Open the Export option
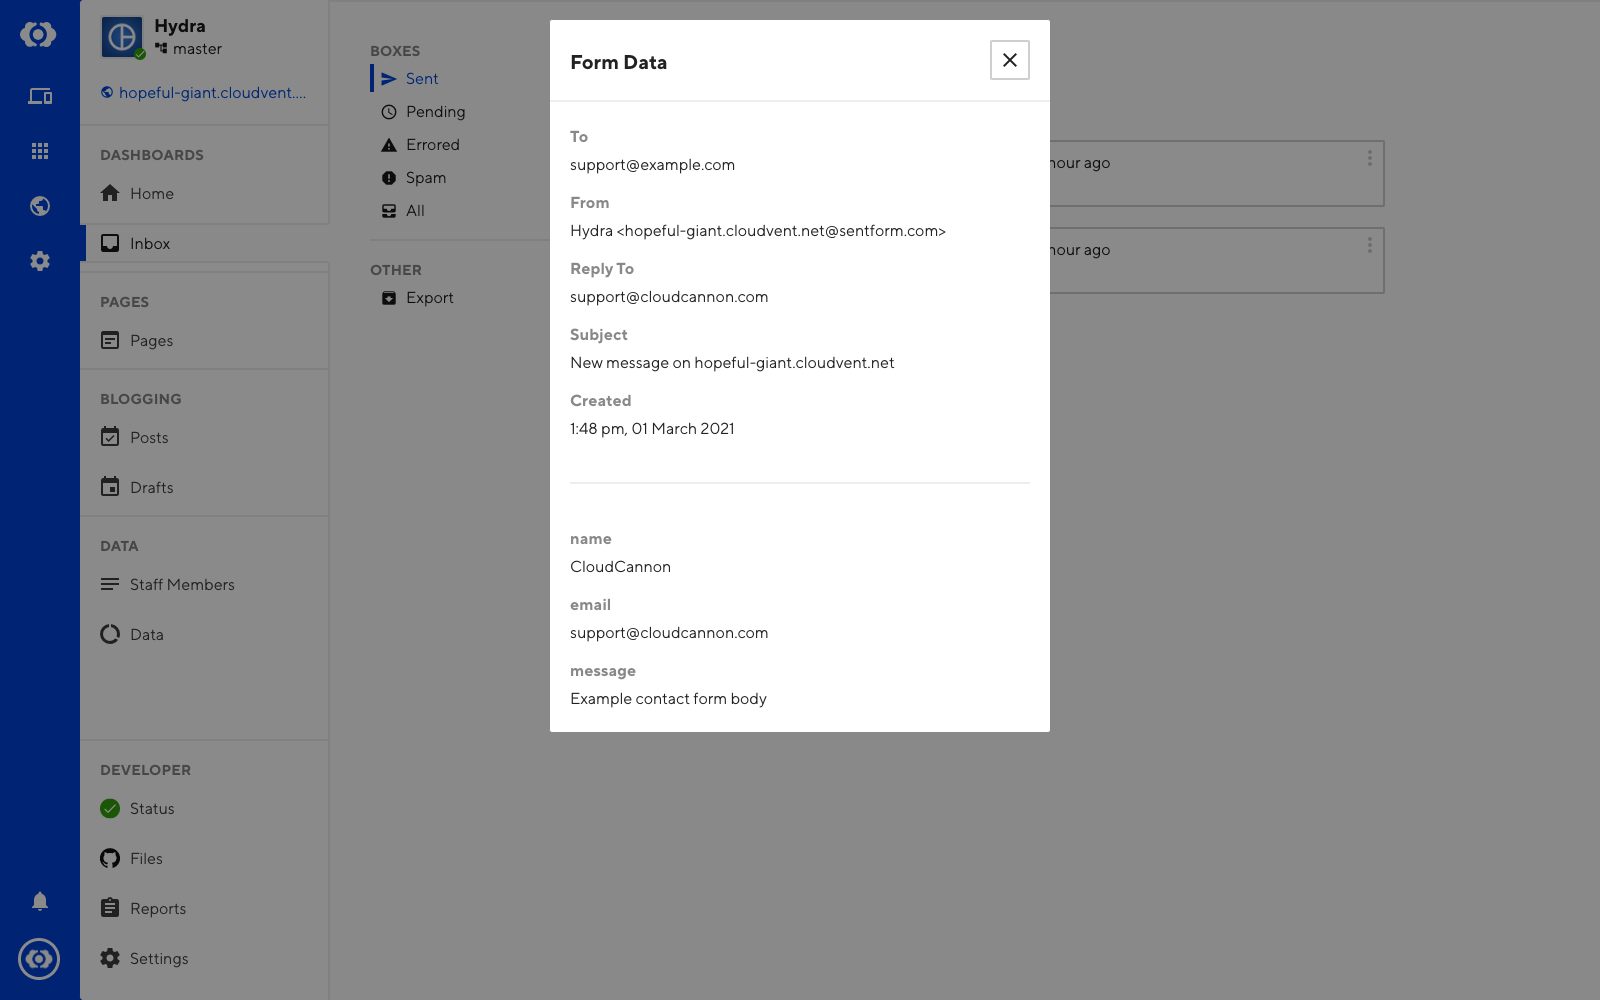The width and height of the screenshot is (1600, 1000). pyautogui.click(x=429, y=298)
